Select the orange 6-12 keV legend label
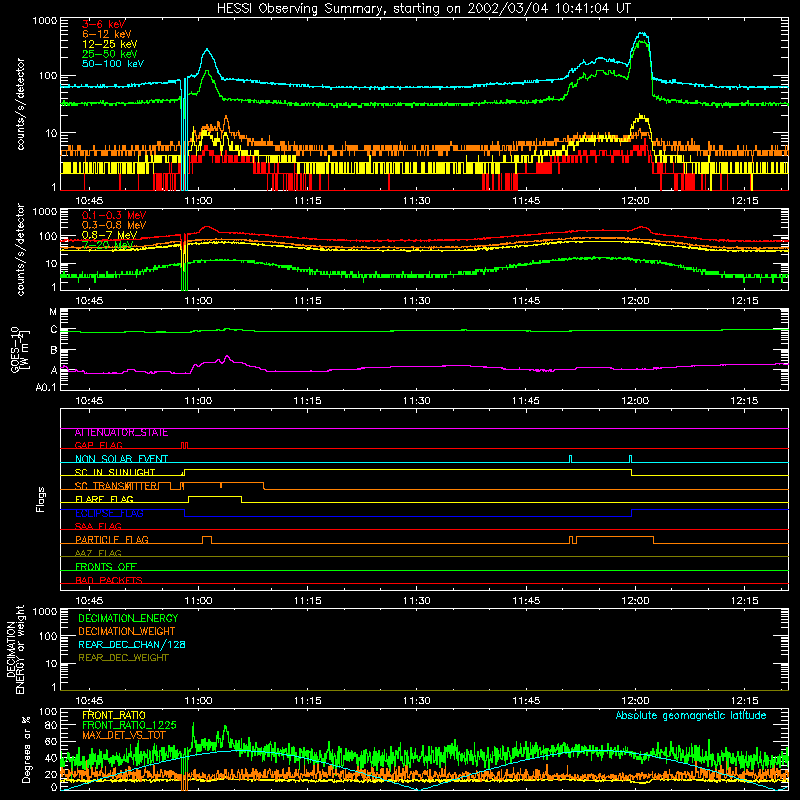Image resolution: width=800 pixels, height=800 pixels. (107, 34)
